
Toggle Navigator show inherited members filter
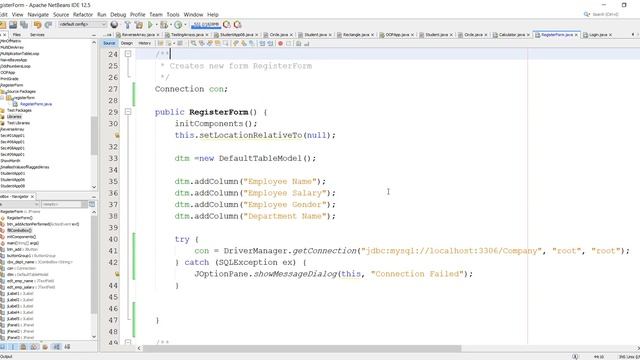[2, 347]
